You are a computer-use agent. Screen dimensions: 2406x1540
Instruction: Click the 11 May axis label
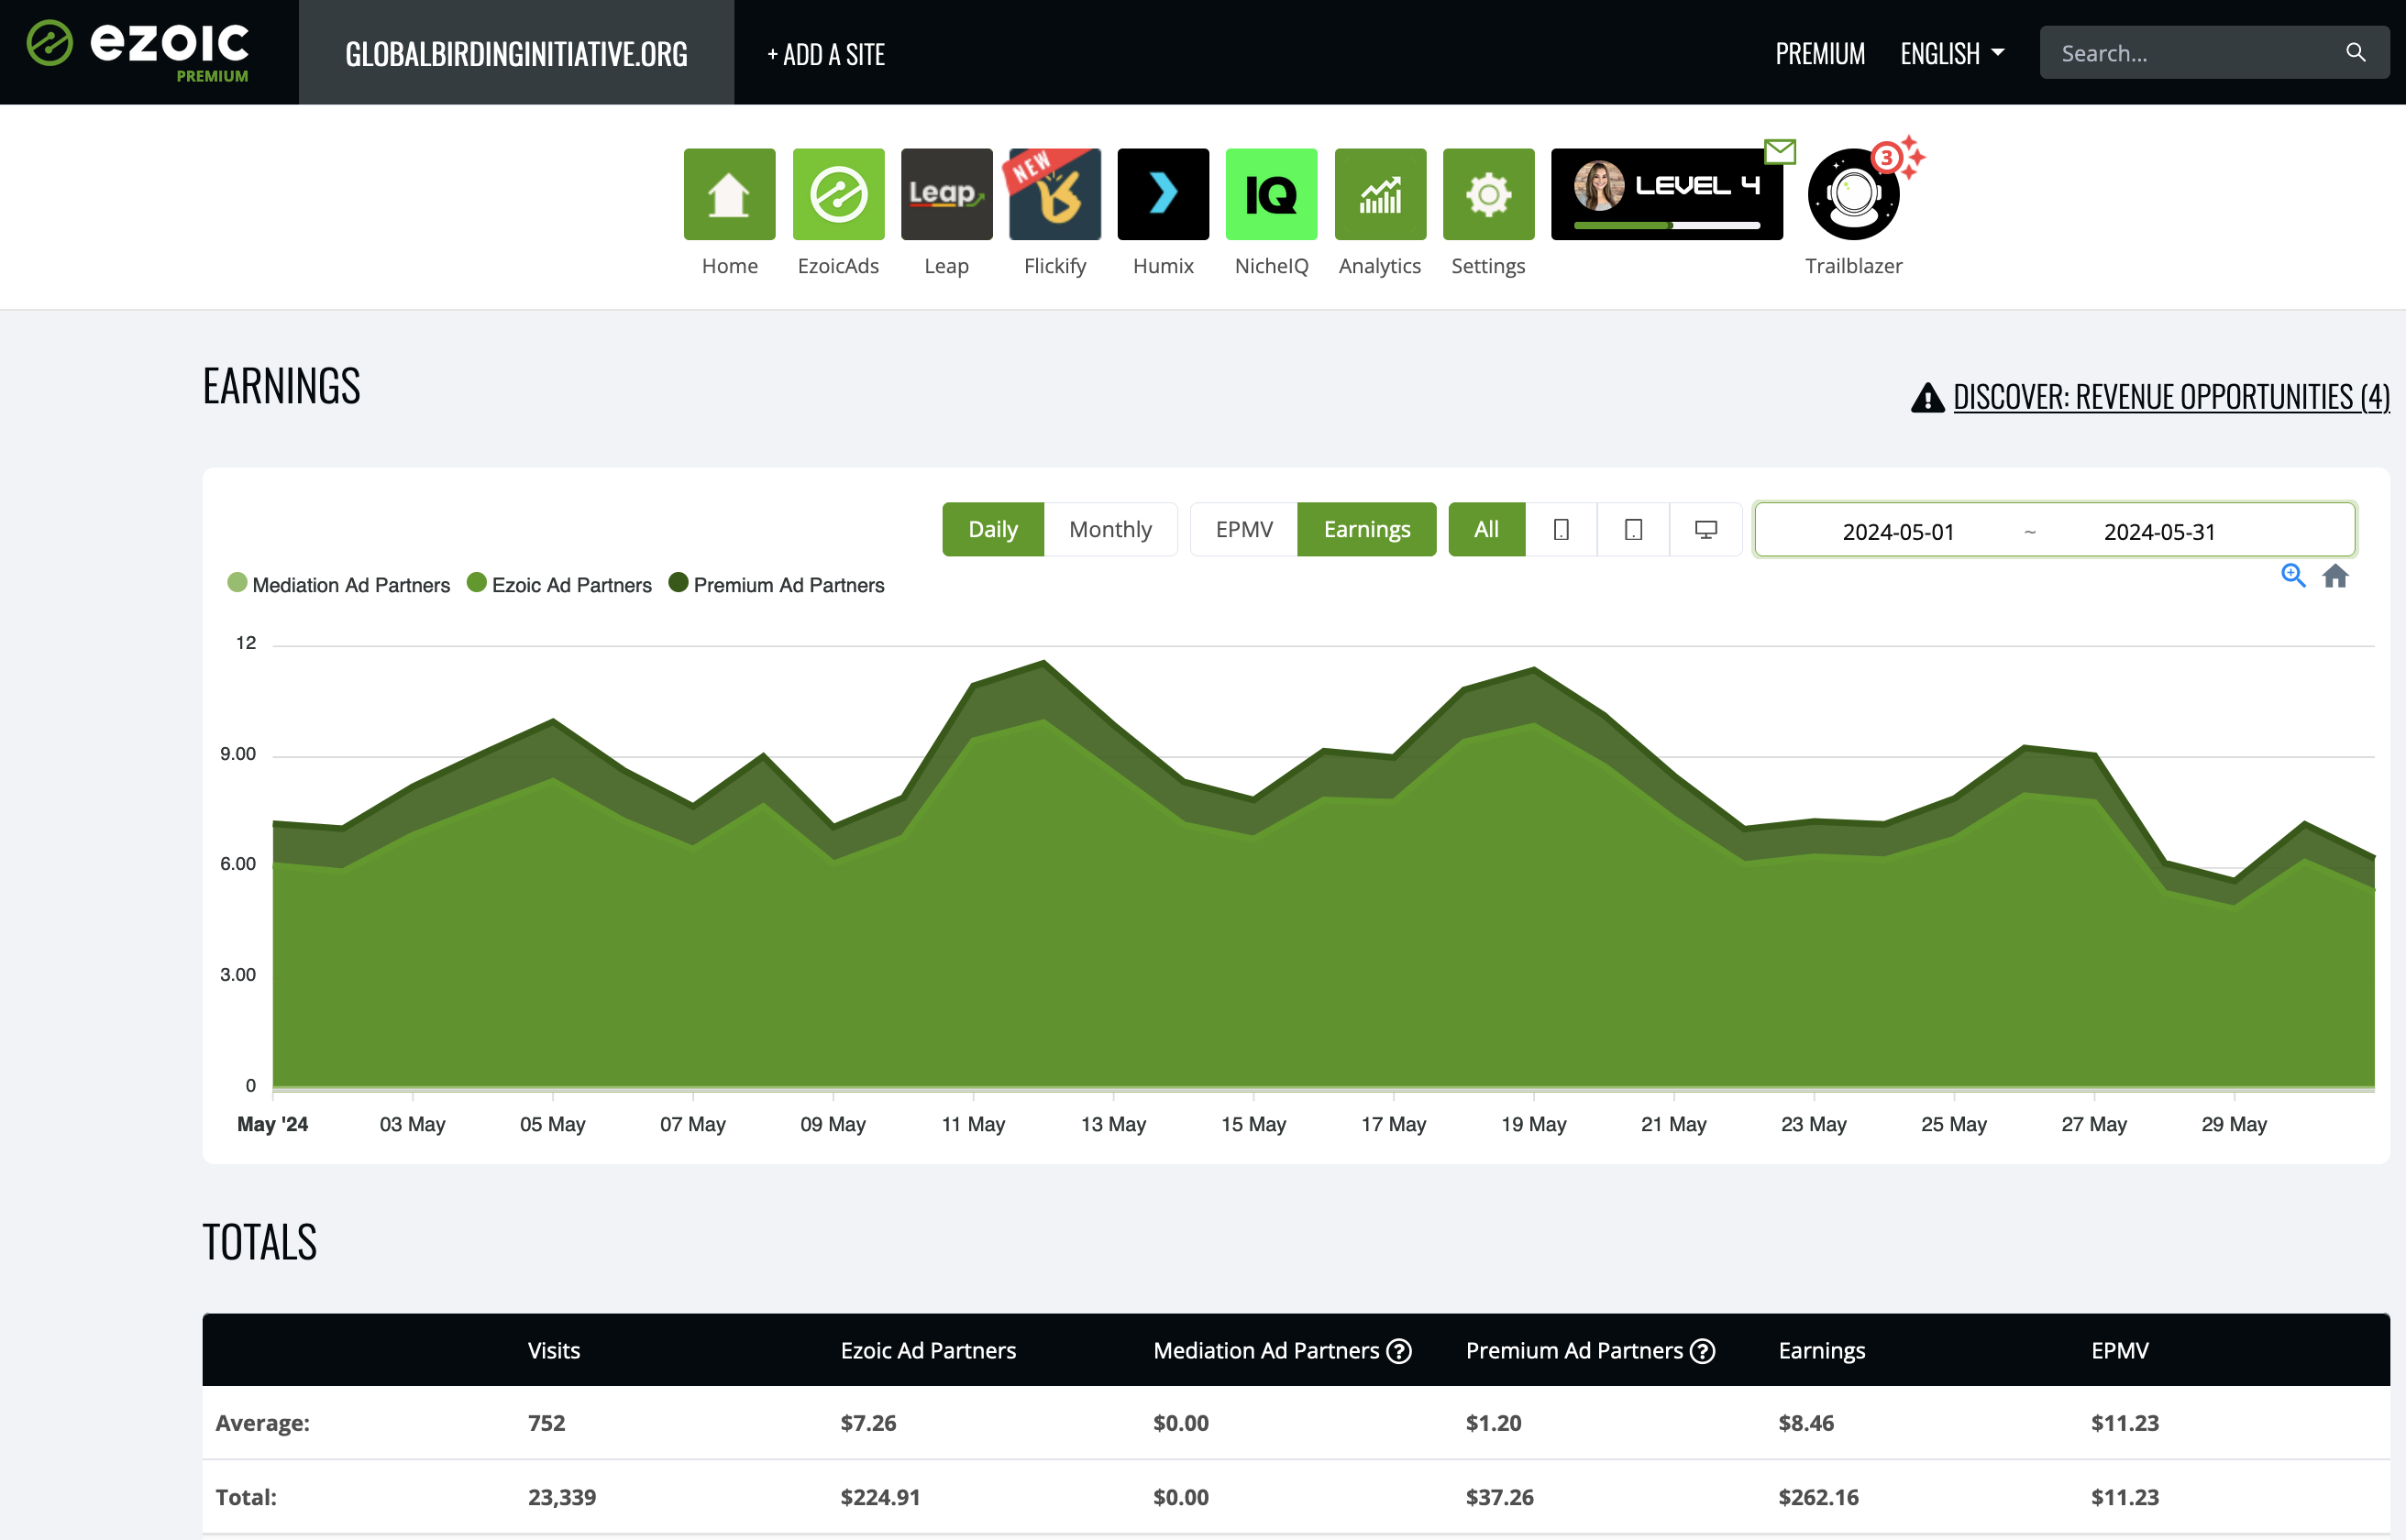[973, 1124]
